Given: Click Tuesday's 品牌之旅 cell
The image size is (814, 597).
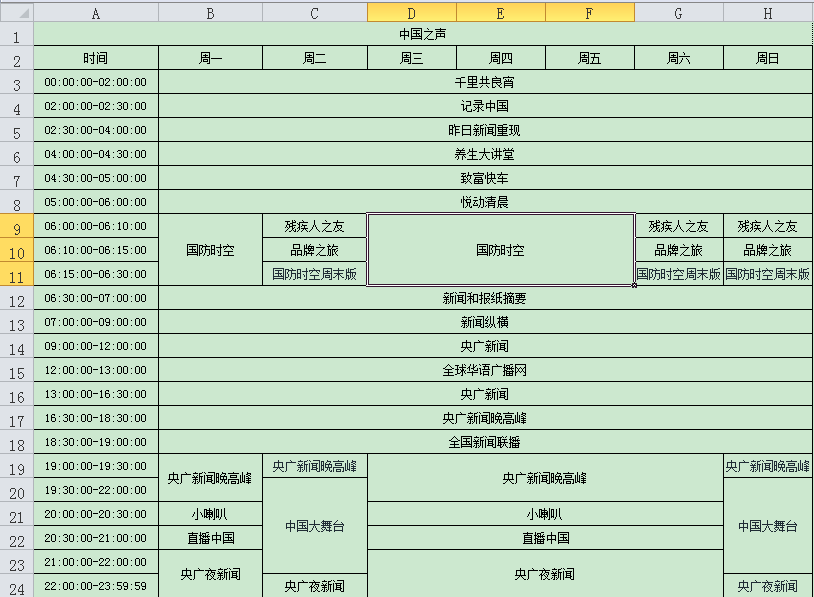Looking at the screenshot, I should pos(315,250).
